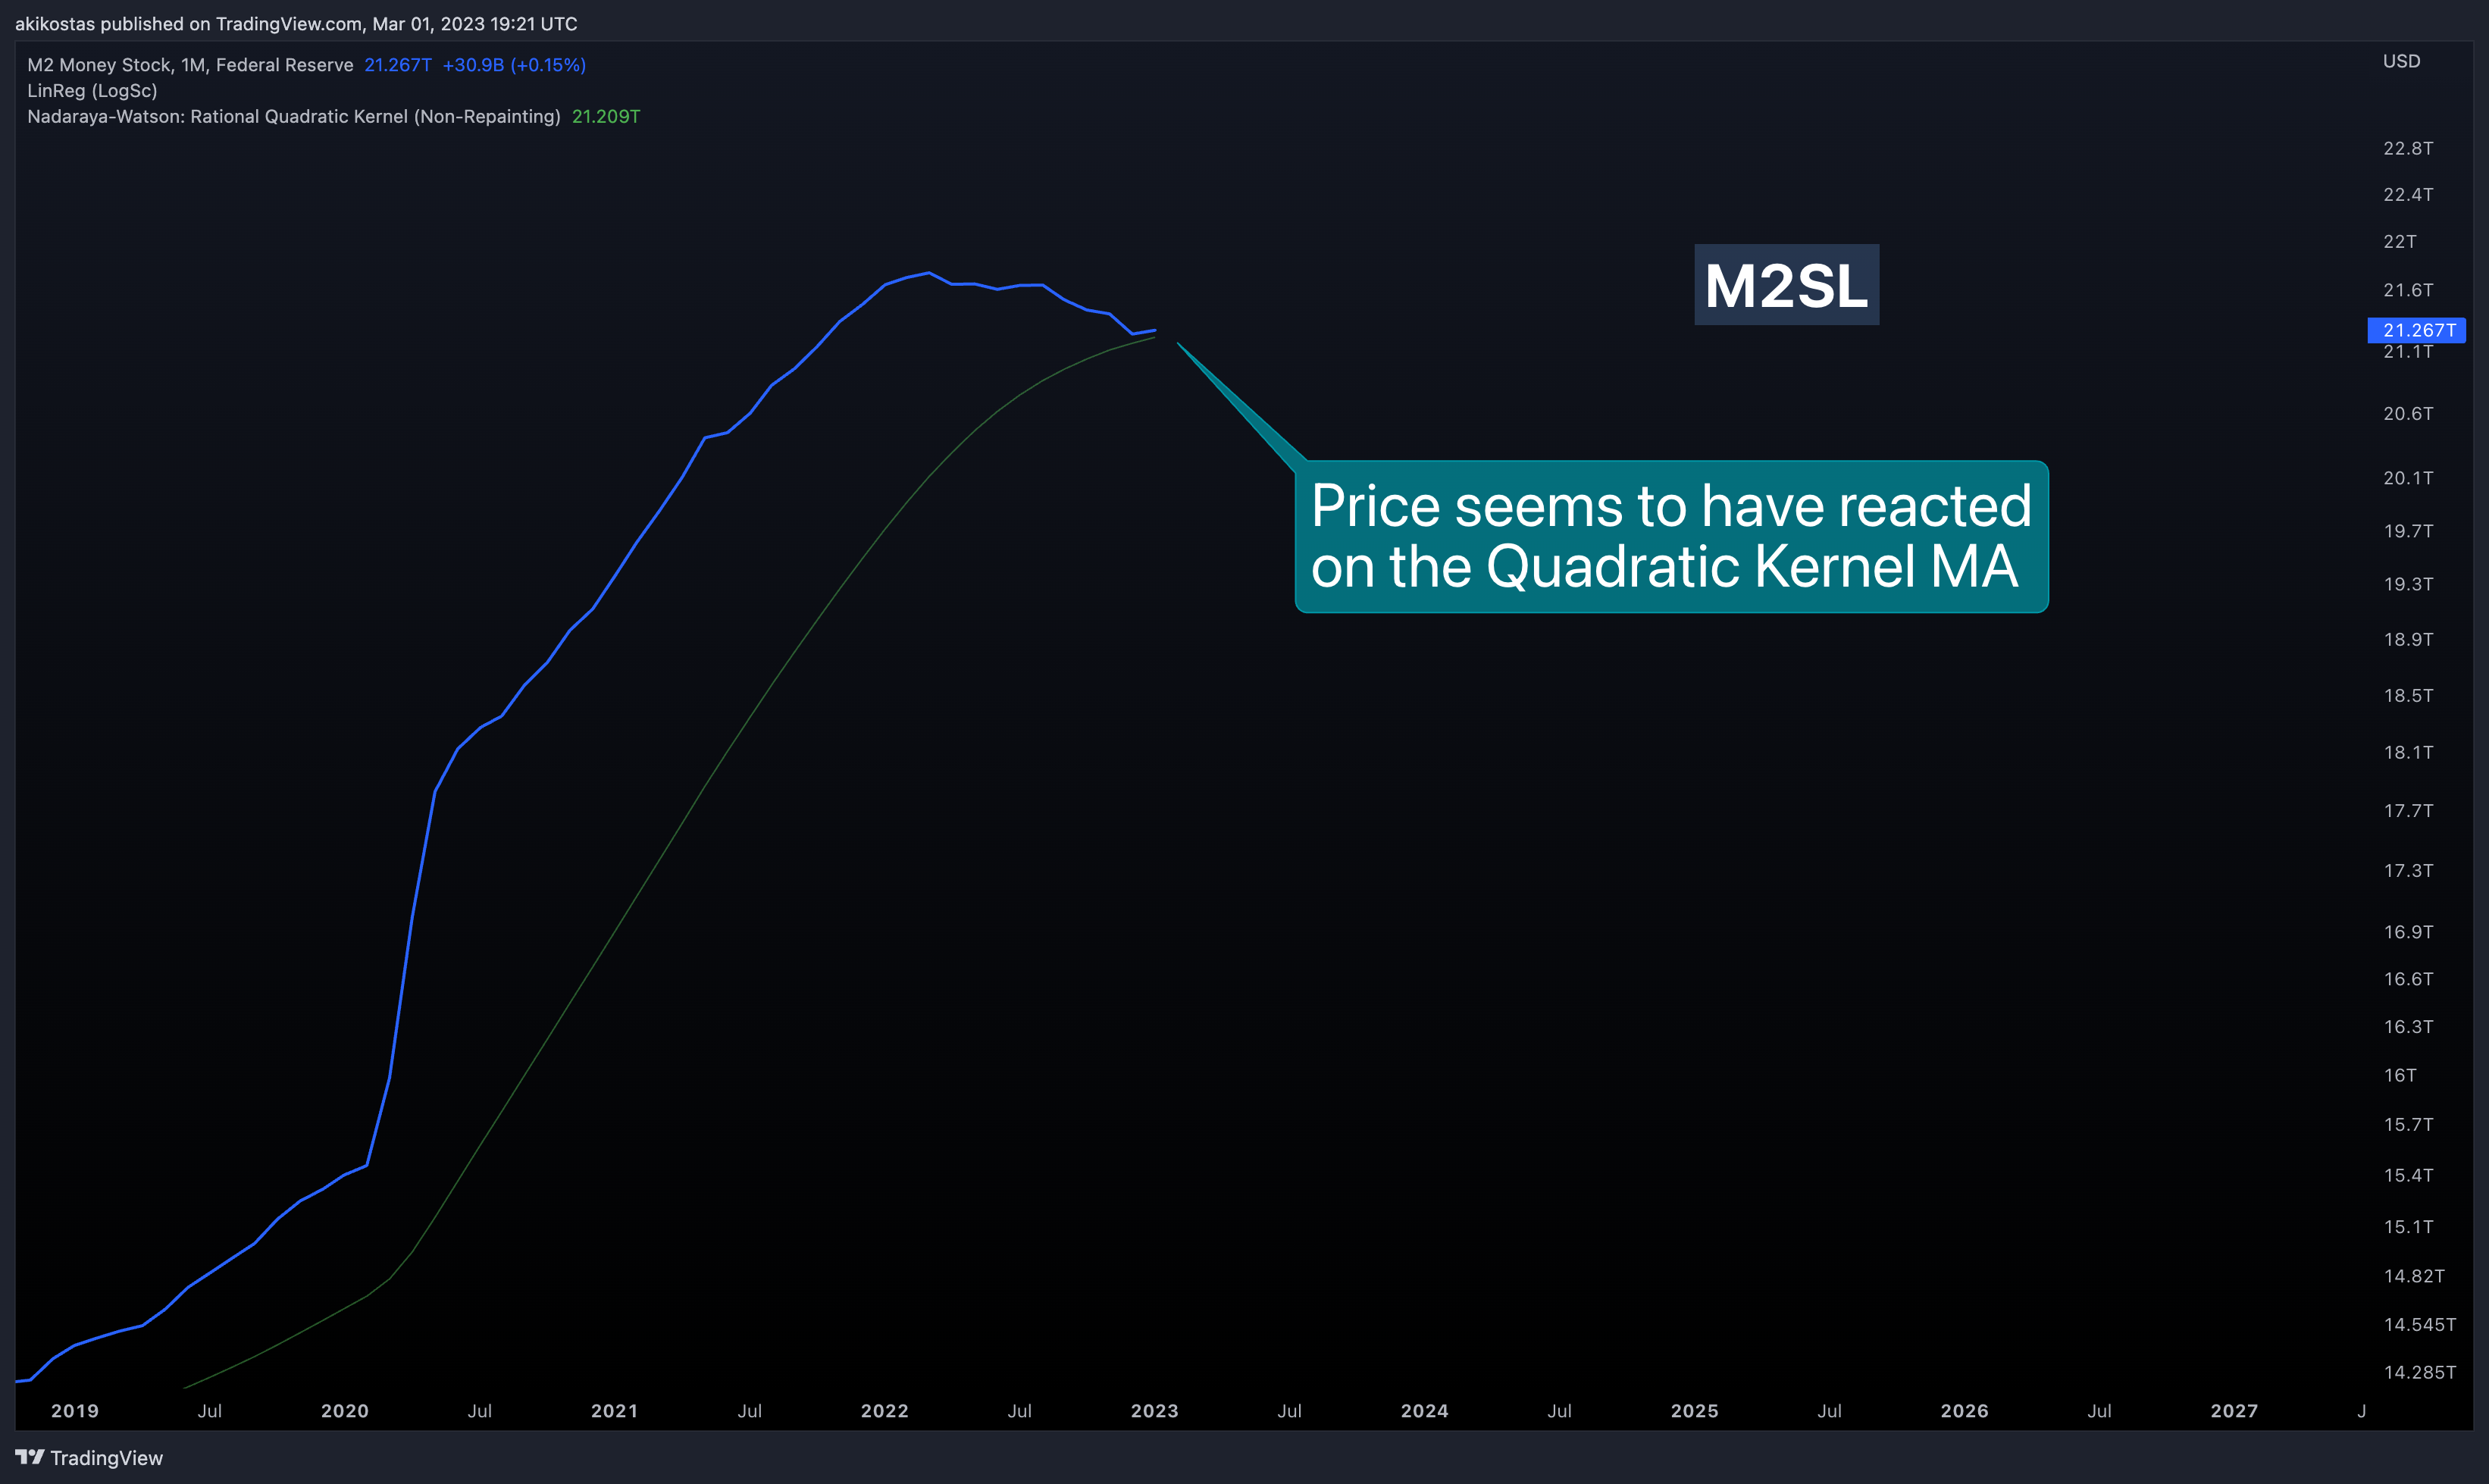Image resolution: width=2489 pixels, height=1484 pixels.
Task: Click the 2019 time axis label
Action: (75, 1411)
